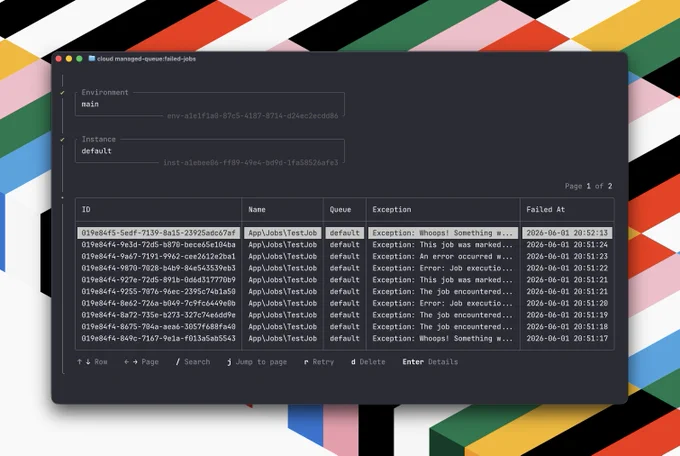Click the 2026-06-01 20:51:20 timestamp
The image size is (680, 456).
[x=567, y=303]
